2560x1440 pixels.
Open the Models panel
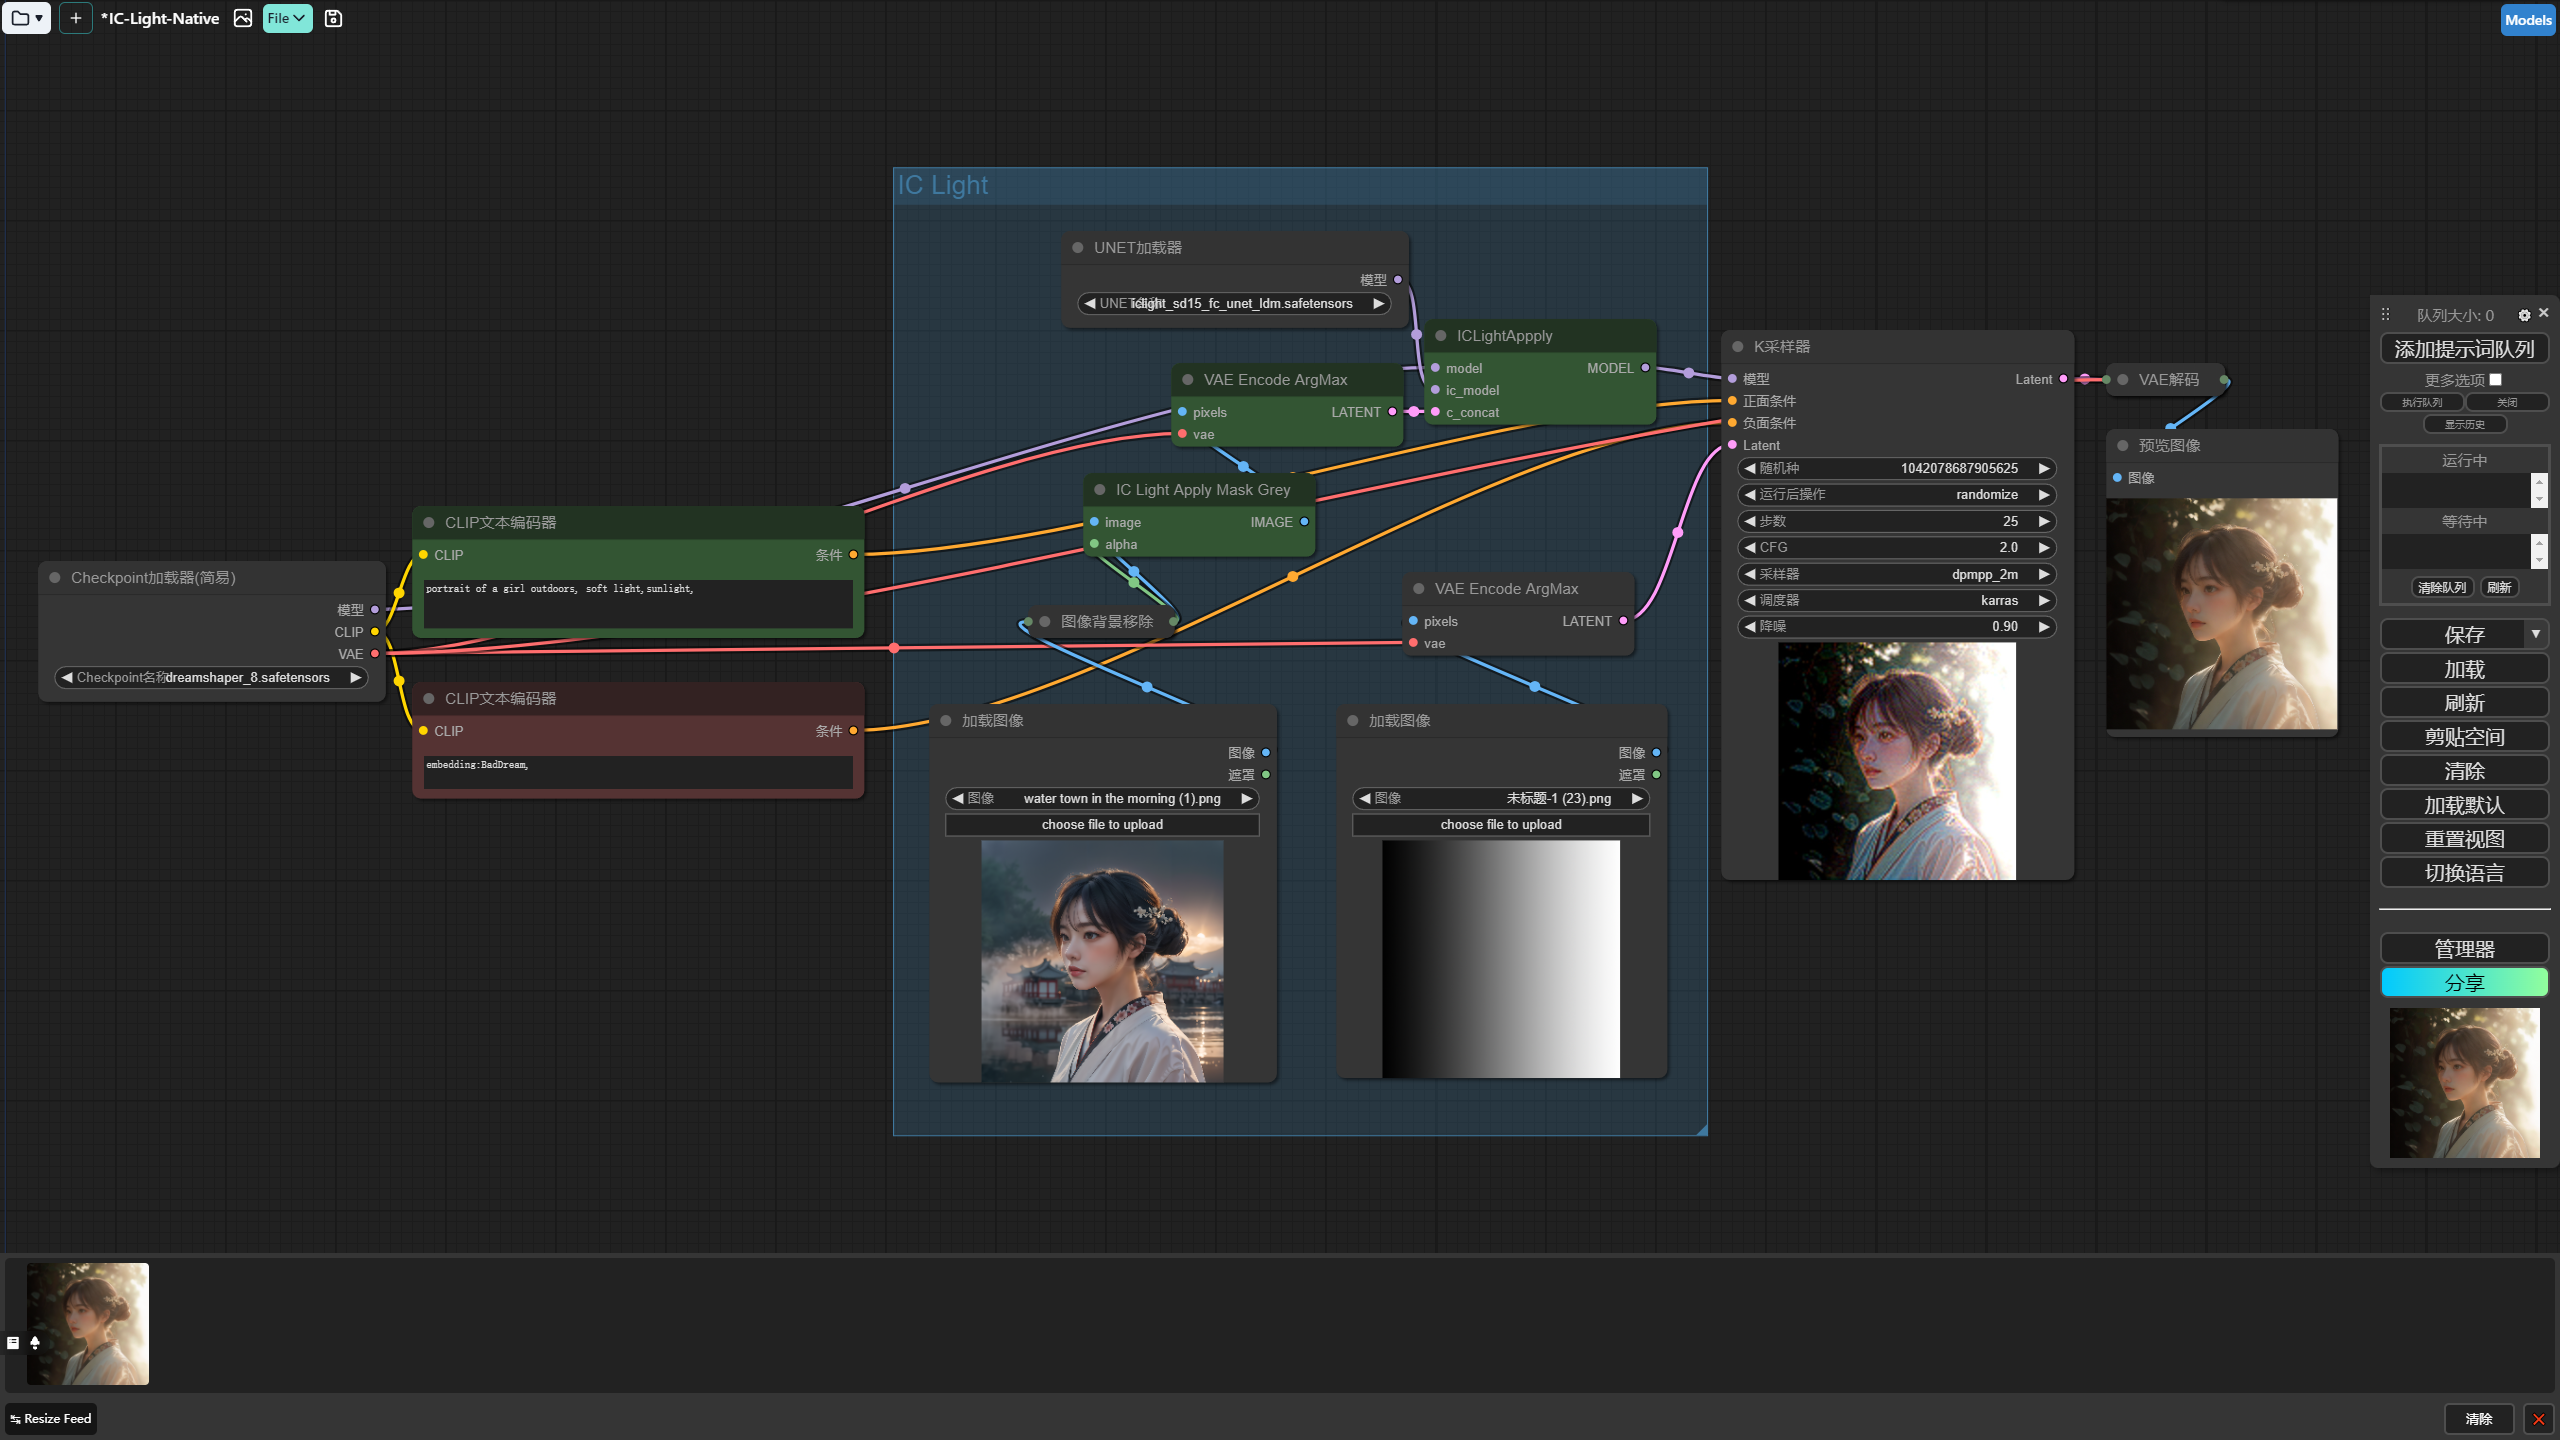[x=2527, y=20]
